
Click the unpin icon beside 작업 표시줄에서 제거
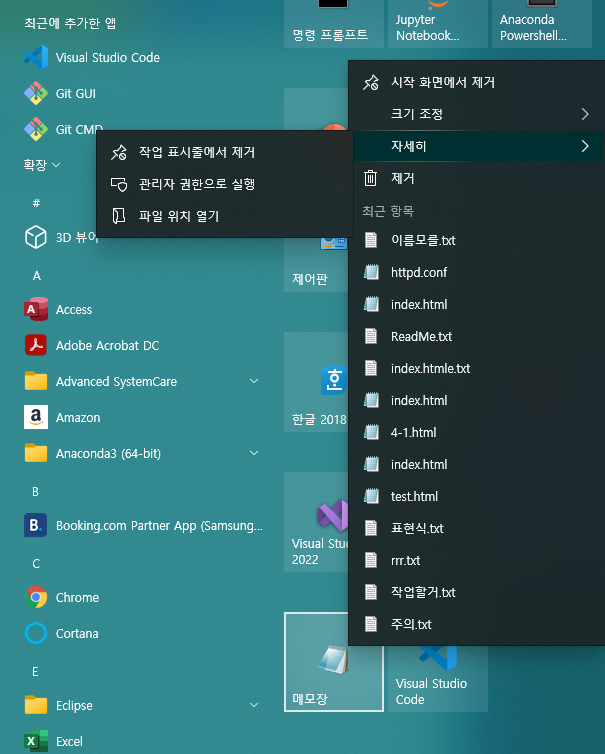pos(119,152)
